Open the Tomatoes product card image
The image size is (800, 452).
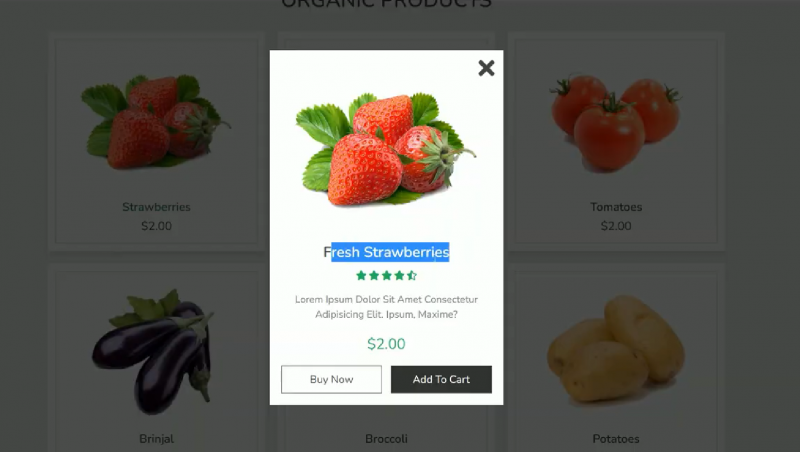(616, 122)
